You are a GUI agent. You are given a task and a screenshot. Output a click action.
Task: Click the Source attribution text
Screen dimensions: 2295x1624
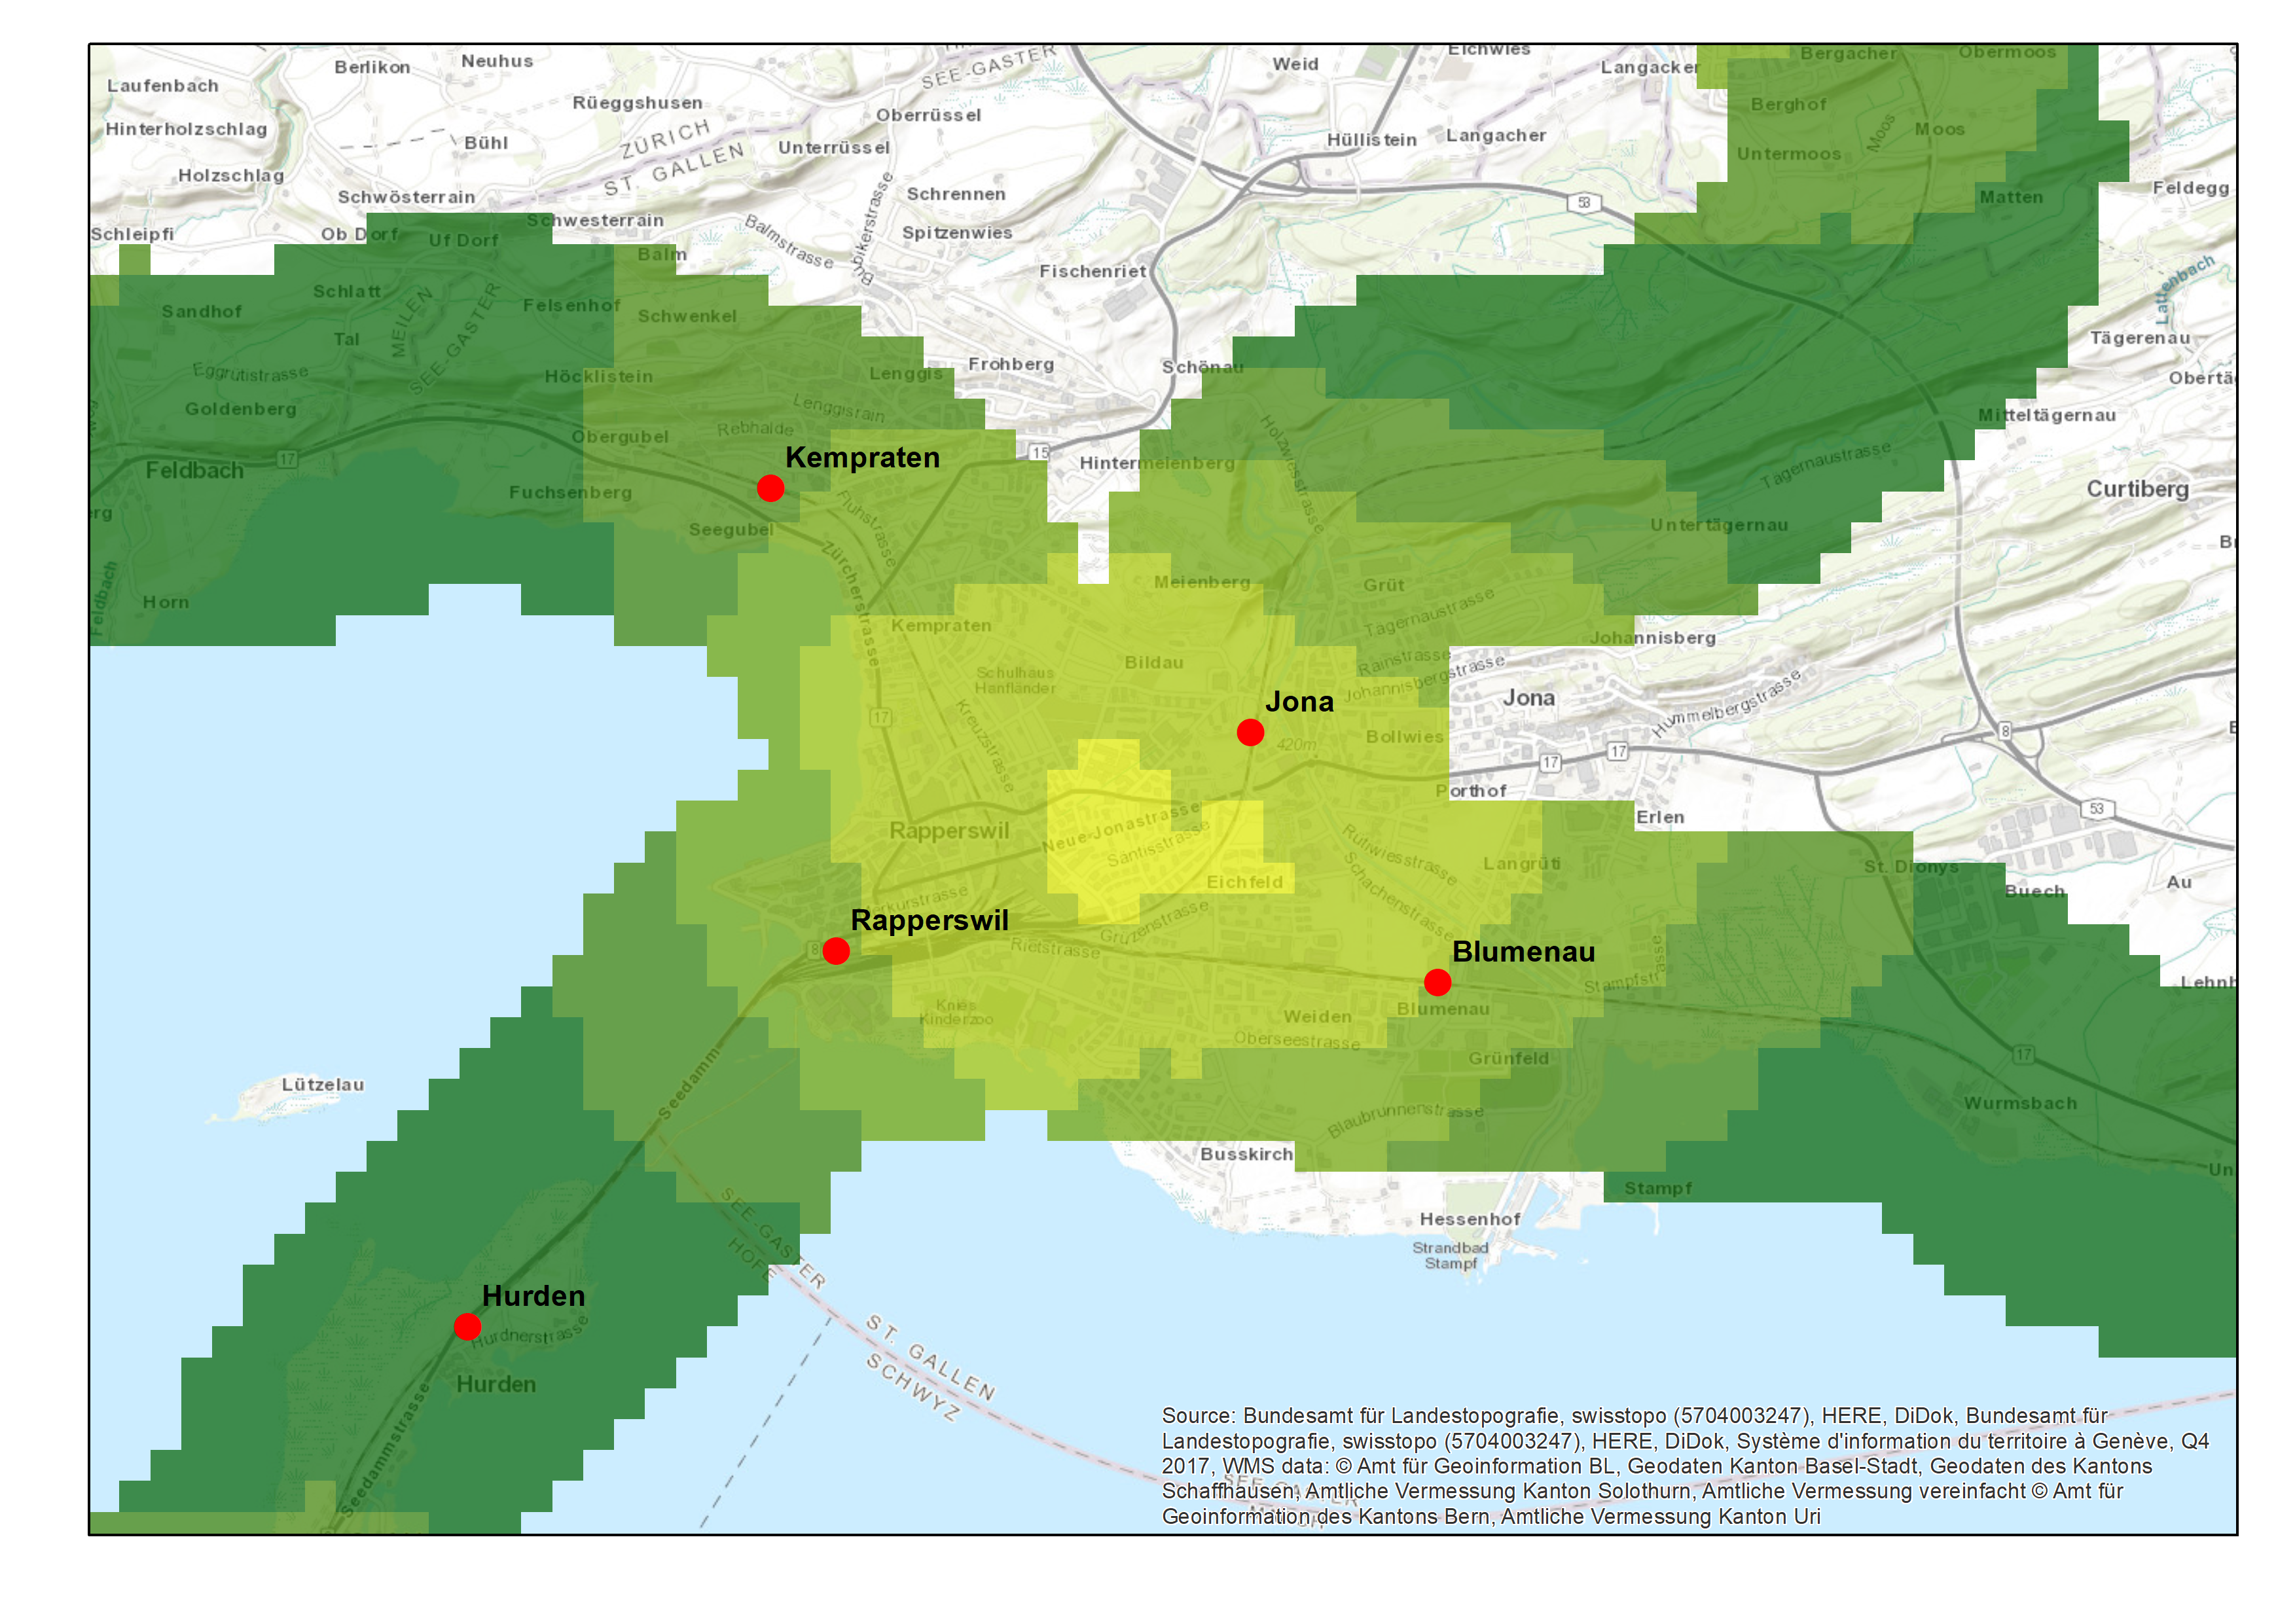[x=1684, y=1465]
